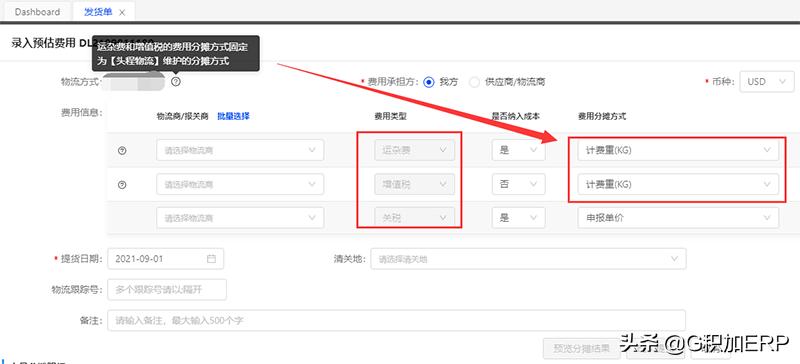Change 是否纳入成本 for 关税 row
Screen dimensions: 800x364
click(x=518, y=218)
